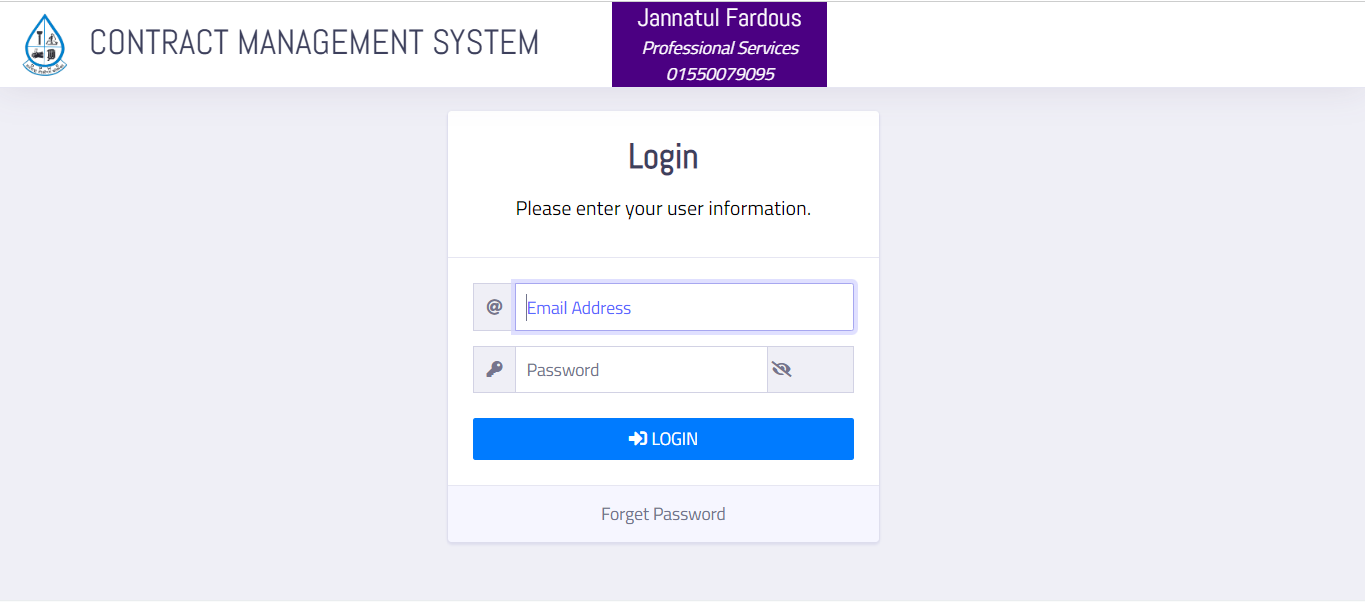This screenshot has width=1365, height=605.
Task: Focus the Password input field
Action: point(641,369)
